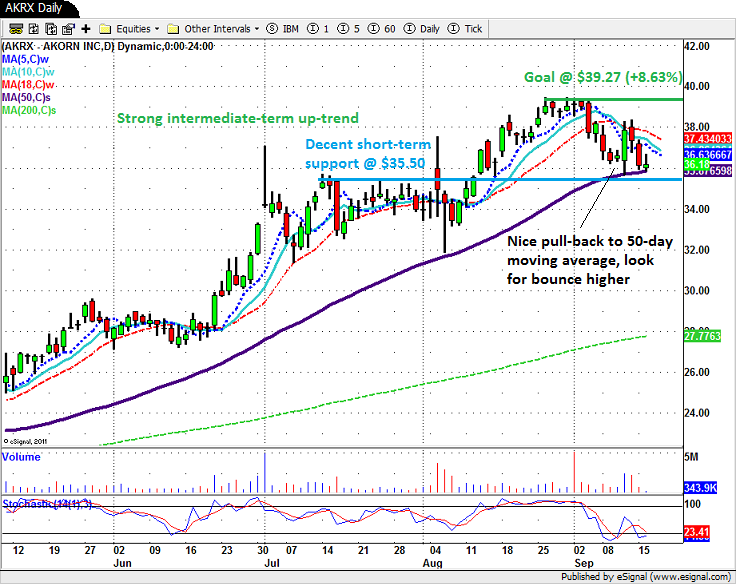Click the 5M volume axis label

coord(691,457)
